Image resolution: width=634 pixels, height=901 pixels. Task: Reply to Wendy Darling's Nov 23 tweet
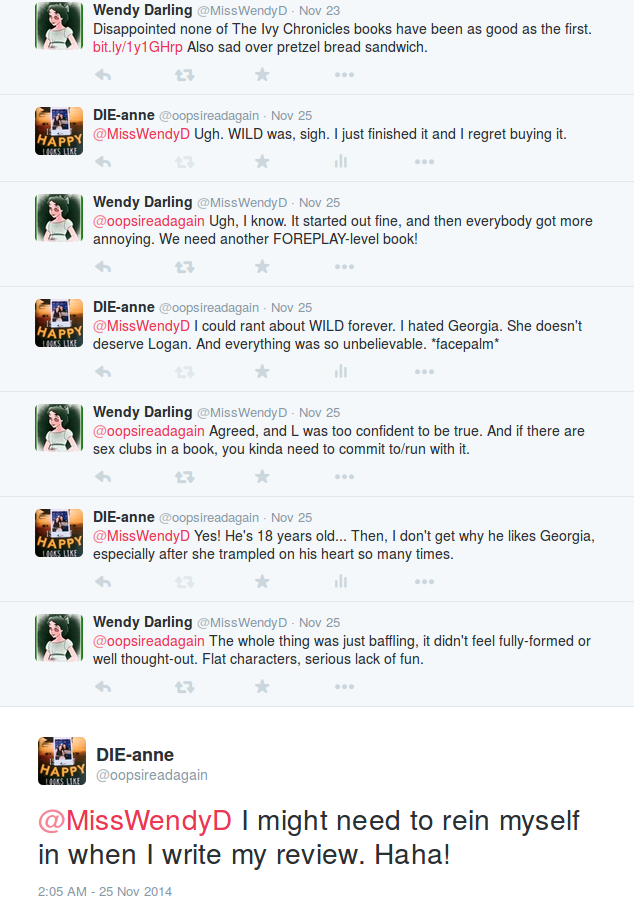coord(103,75)
